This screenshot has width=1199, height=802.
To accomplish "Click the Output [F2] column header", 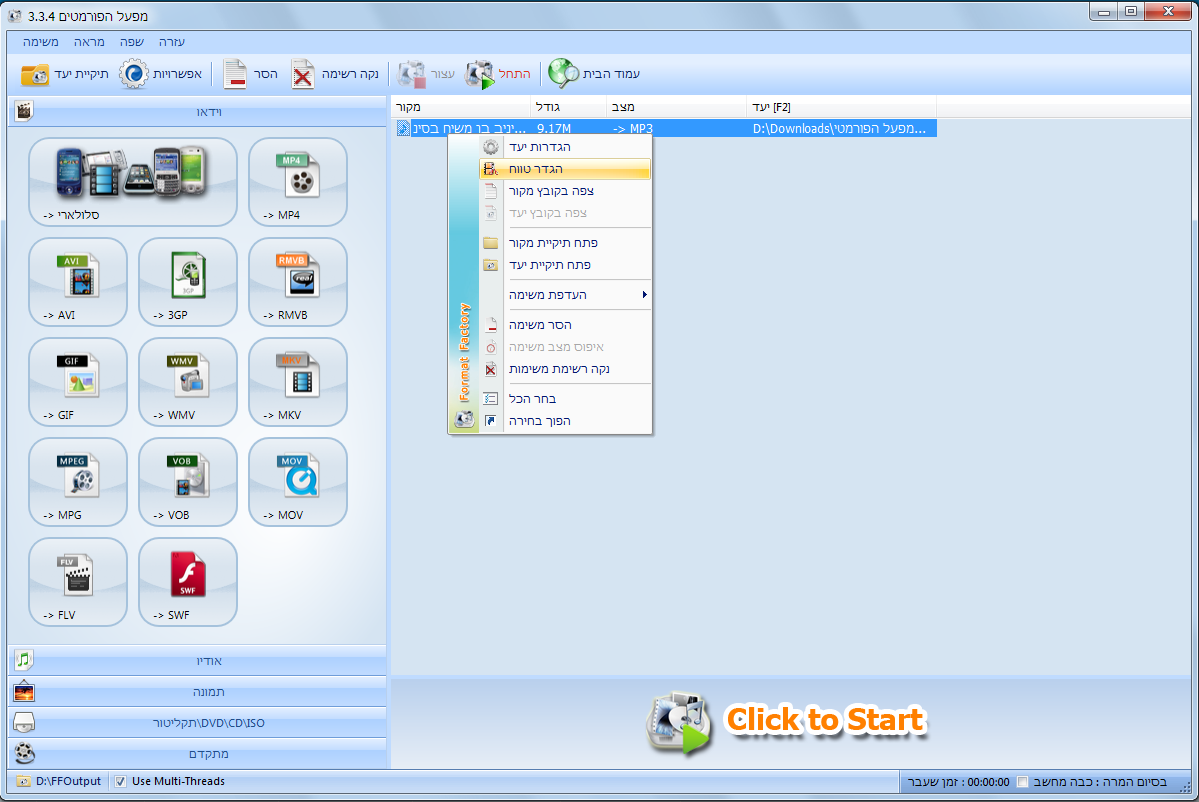I will point(841,107).
